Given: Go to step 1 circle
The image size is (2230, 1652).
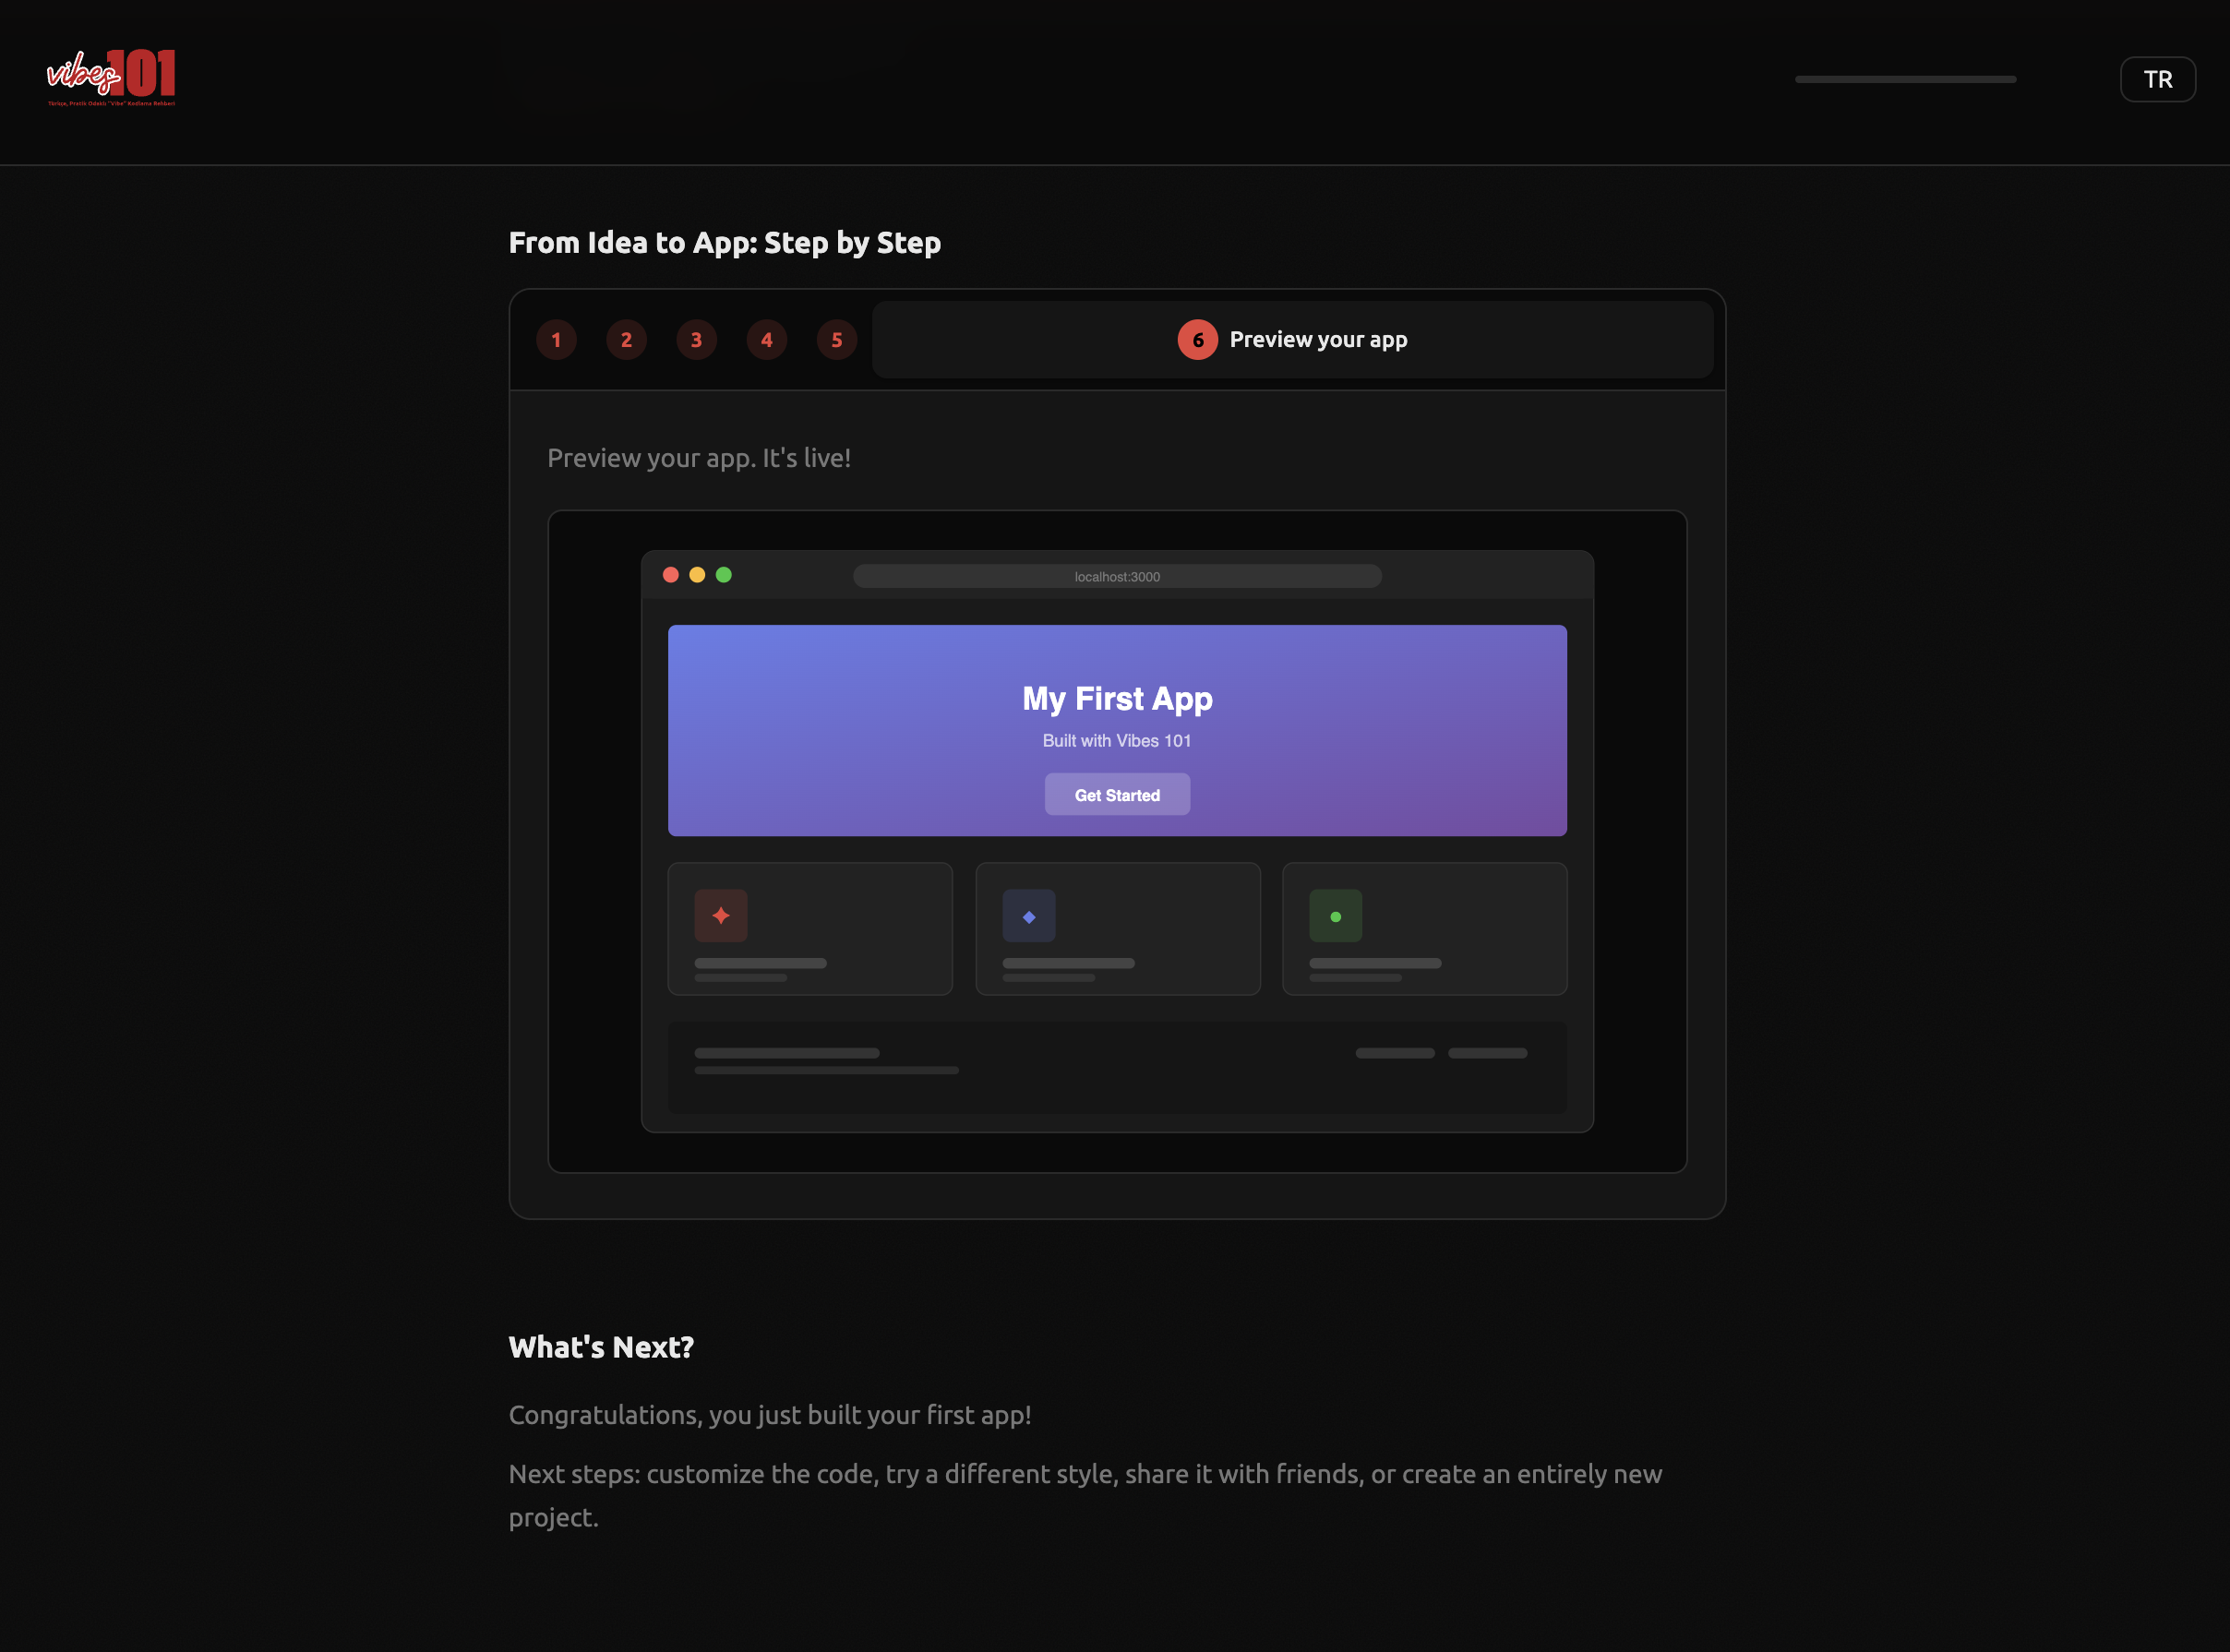Looking at the screenshot, I should [x=556, y=340].
